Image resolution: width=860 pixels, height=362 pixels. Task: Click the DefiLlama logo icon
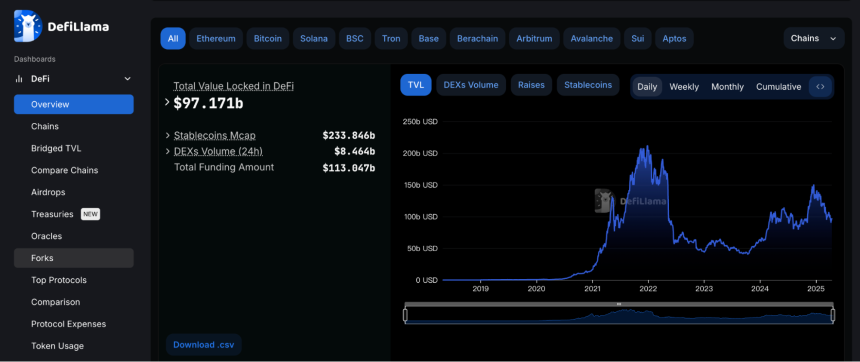point(28,26)
